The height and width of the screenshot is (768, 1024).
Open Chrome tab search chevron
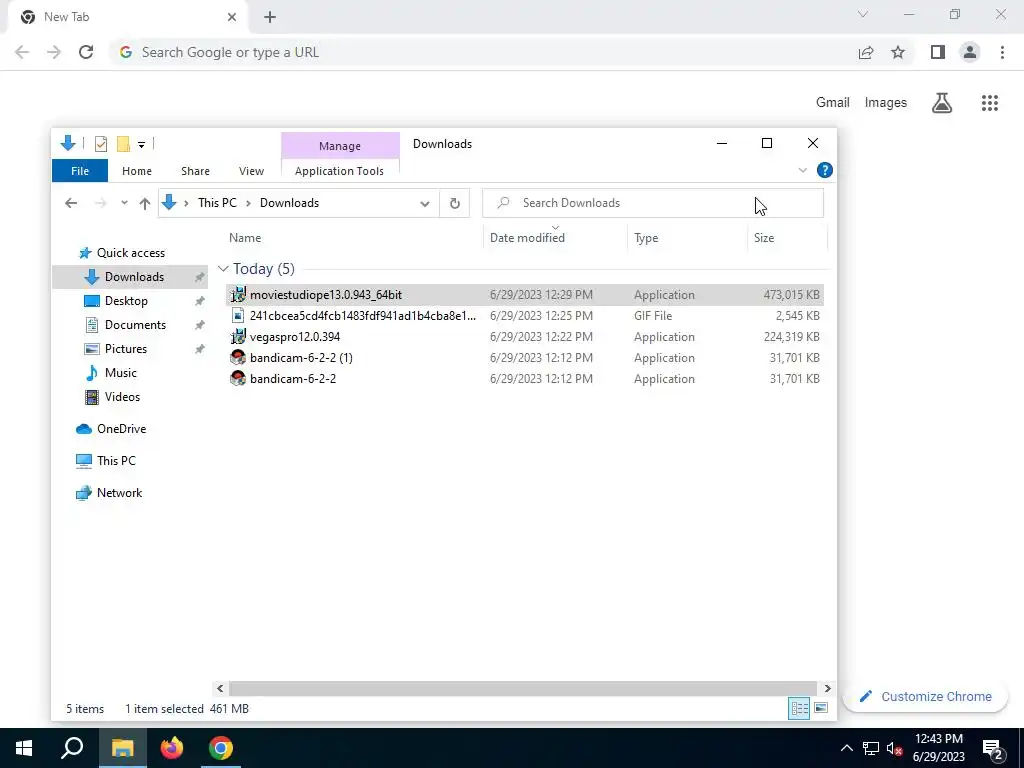[863, 14]
